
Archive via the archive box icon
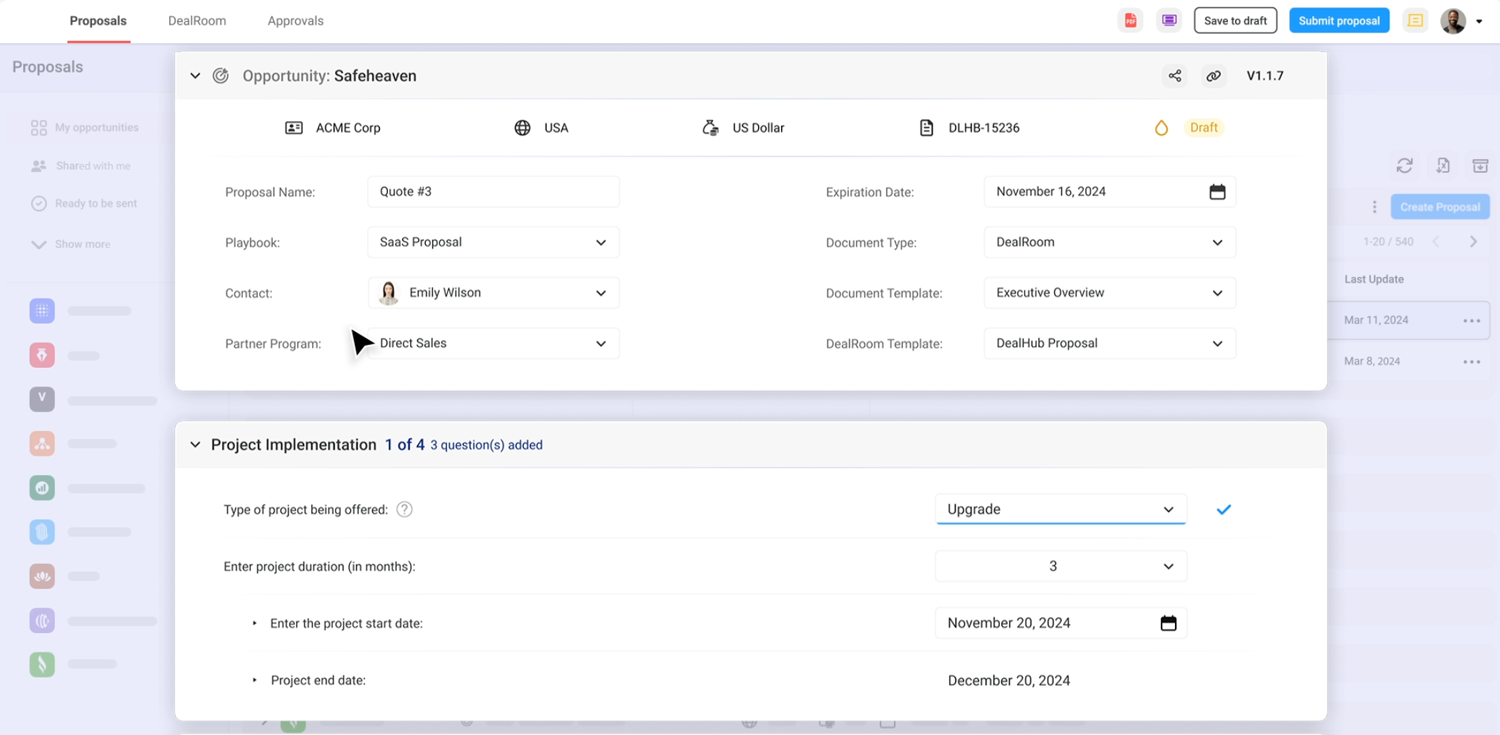pyautogui.click(x=1480, y=165)
